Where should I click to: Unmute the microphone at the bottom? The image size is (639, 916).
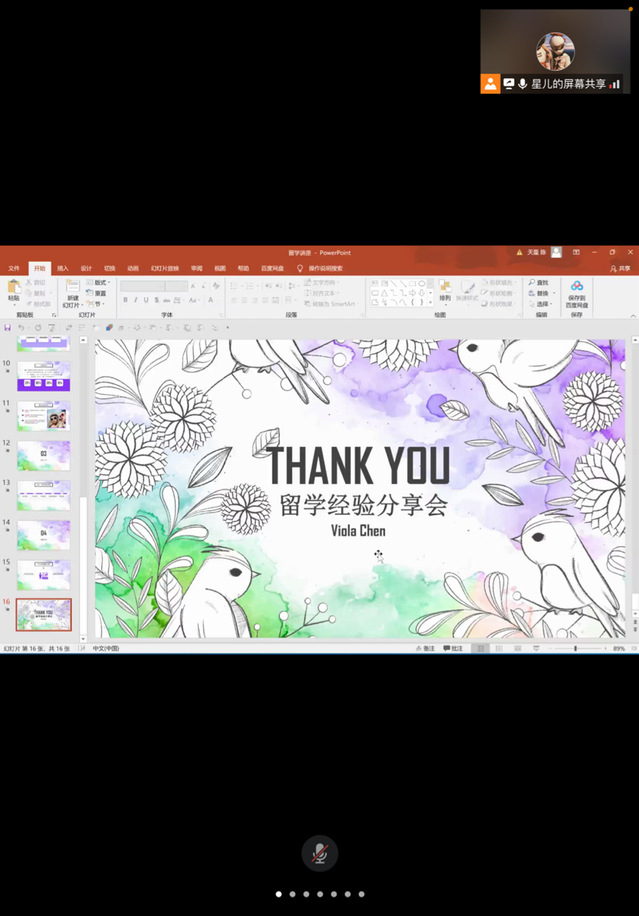coord(319,853)
